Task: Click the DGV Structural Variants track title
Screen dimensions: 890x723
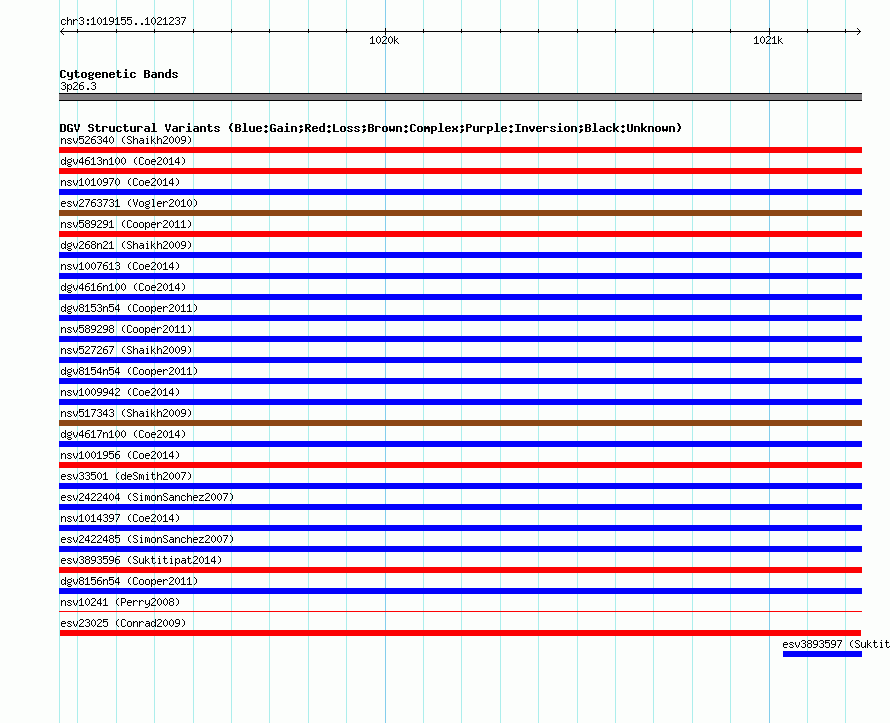Action: pyautogui.click(x=371, y=128)
